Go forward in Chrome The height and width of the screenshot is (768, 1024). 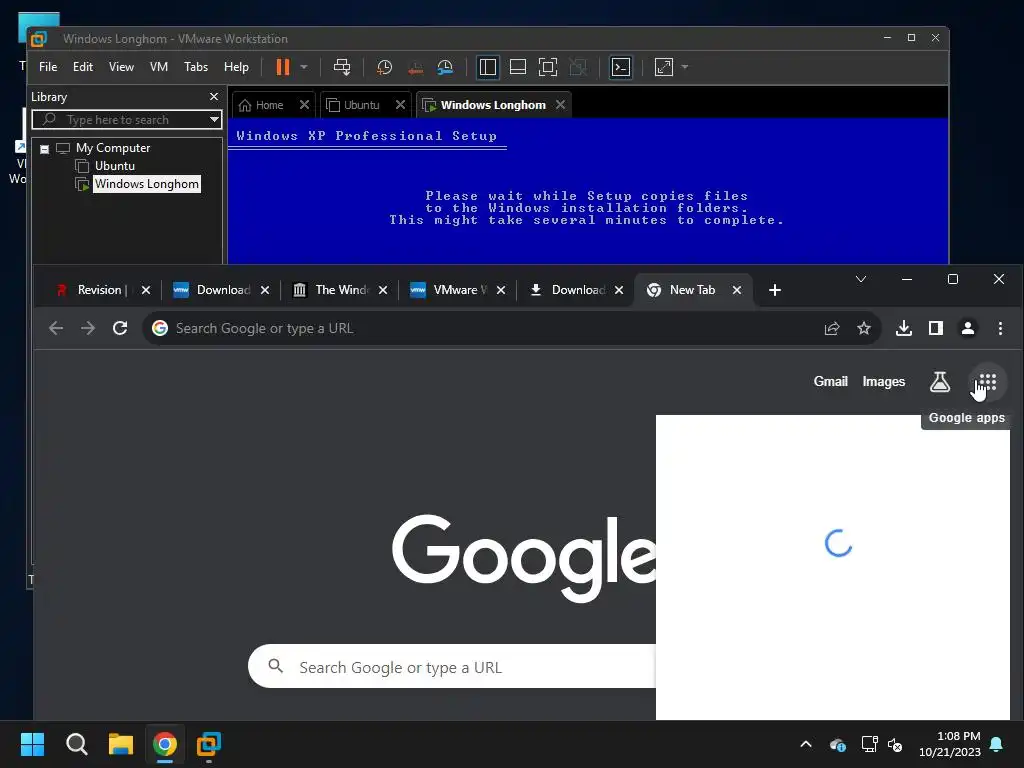coord(88,328)
